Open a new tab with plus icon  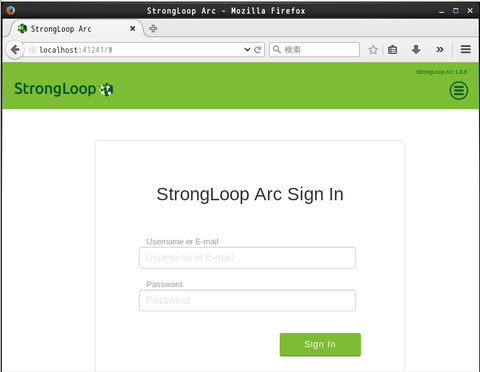[153, 29]
